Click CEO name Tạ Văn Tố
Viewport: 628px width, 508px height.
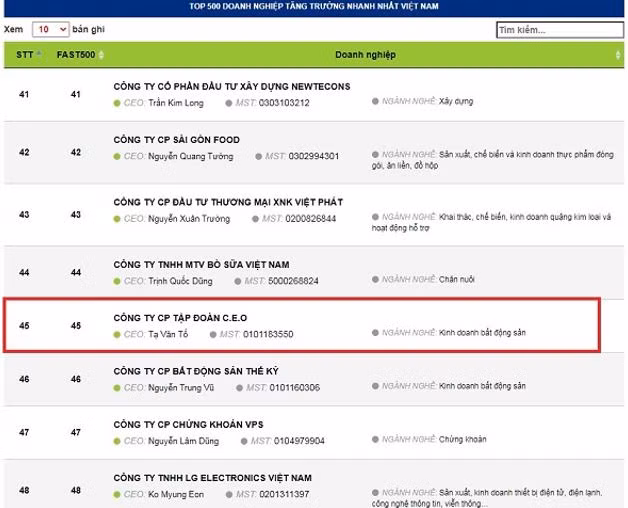168,334
